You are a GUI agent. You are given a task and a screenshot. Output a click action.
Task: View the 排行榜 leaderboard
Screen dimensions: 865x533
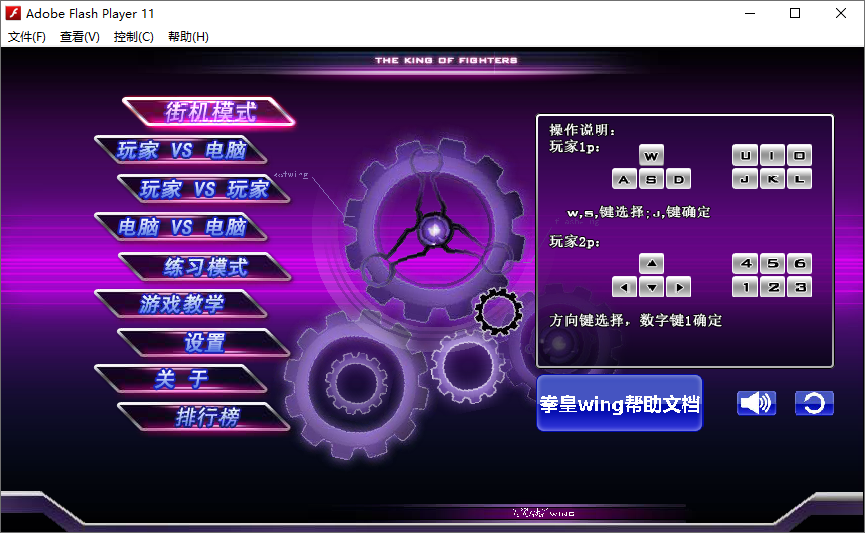(x=204, y=417)
